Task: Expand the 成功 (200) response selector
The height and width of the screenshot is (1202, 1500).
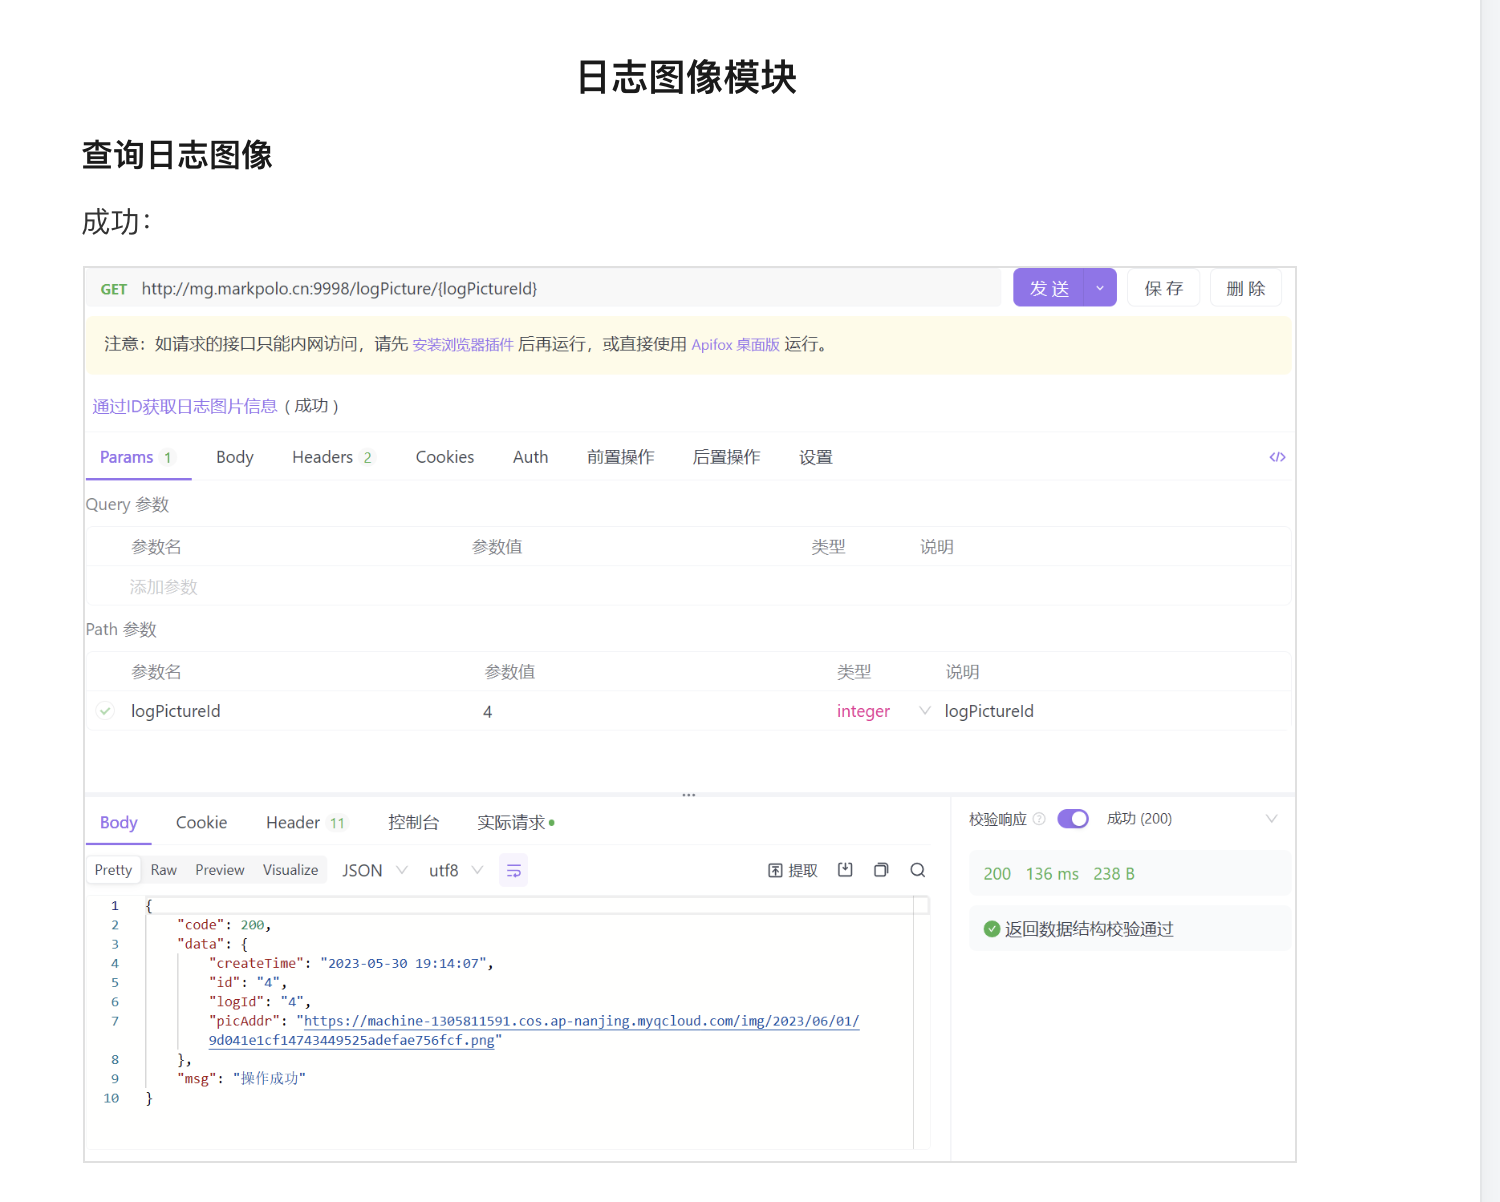Action: [1271, 819]
